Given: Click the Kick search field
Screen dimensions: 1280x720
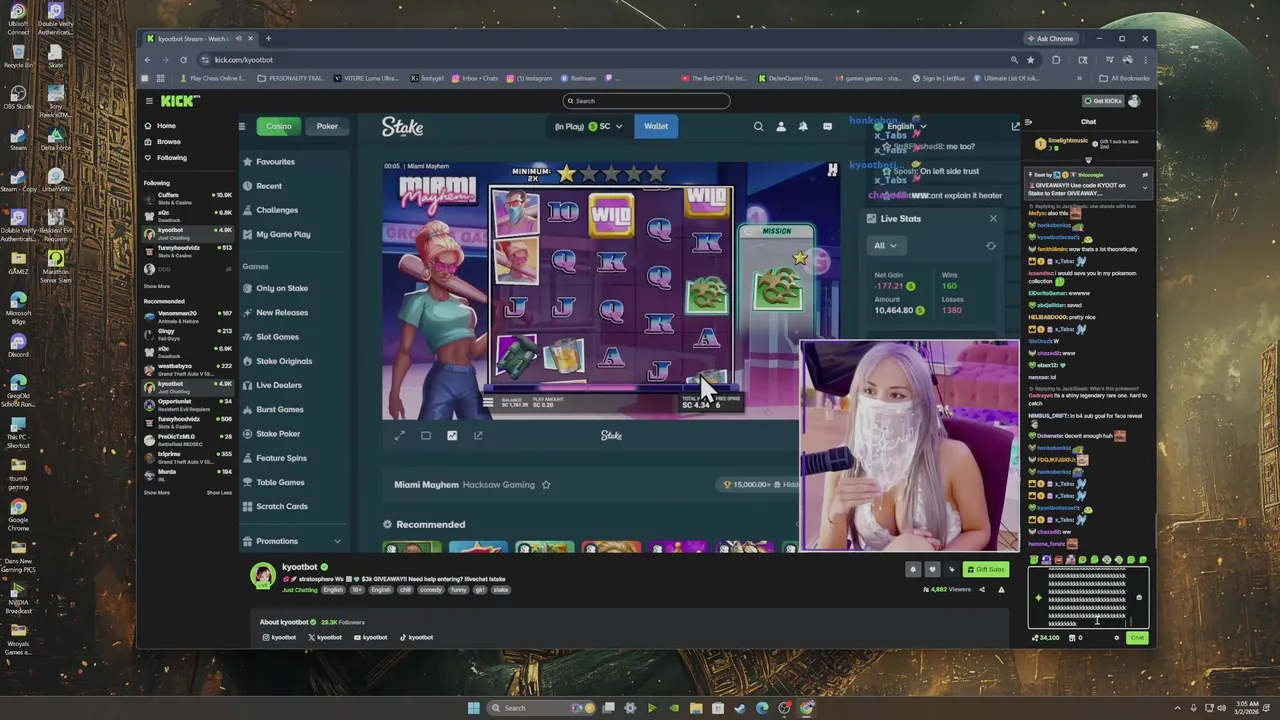Looking at the screenshot, I should click(646, 101).
